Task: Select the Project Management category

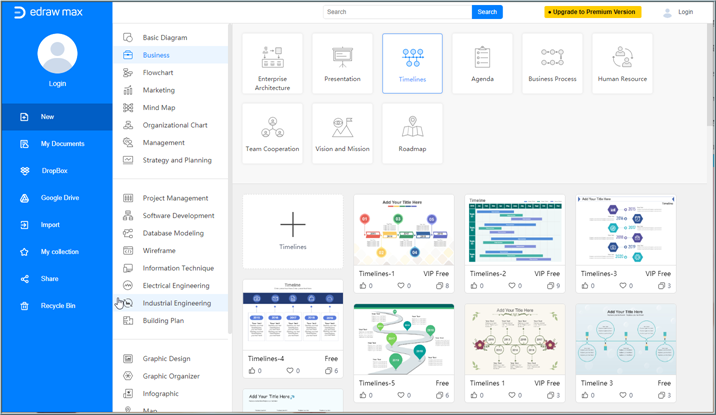Action: [x=170, y=198]
